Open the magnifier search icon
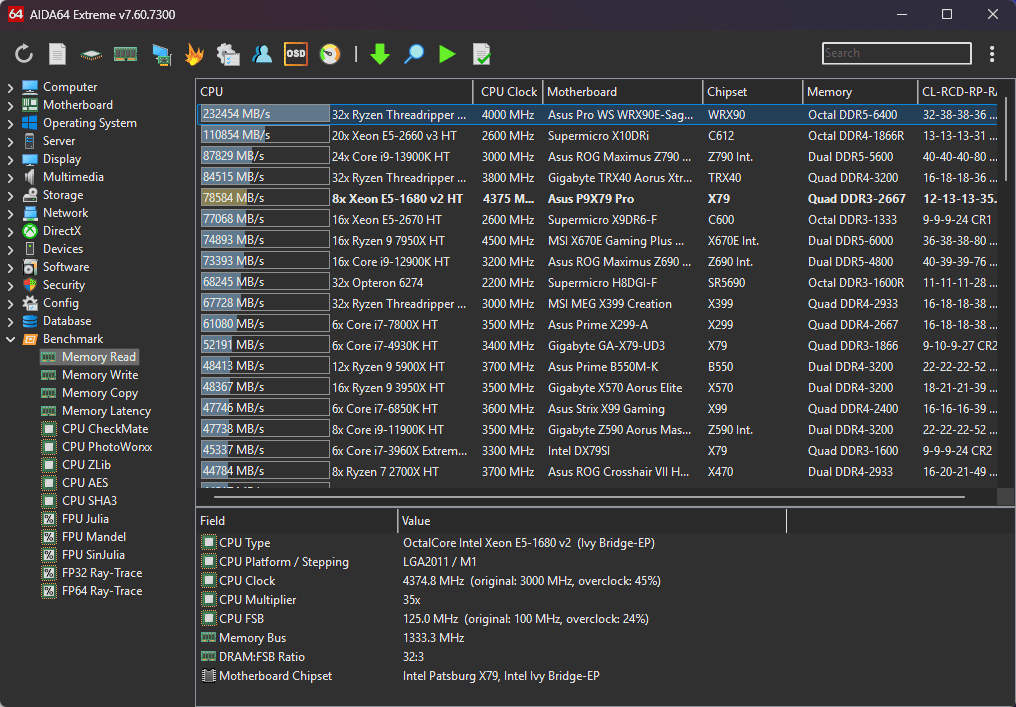Viewport: 1016px width, 707px height. [x=413, y=54]
